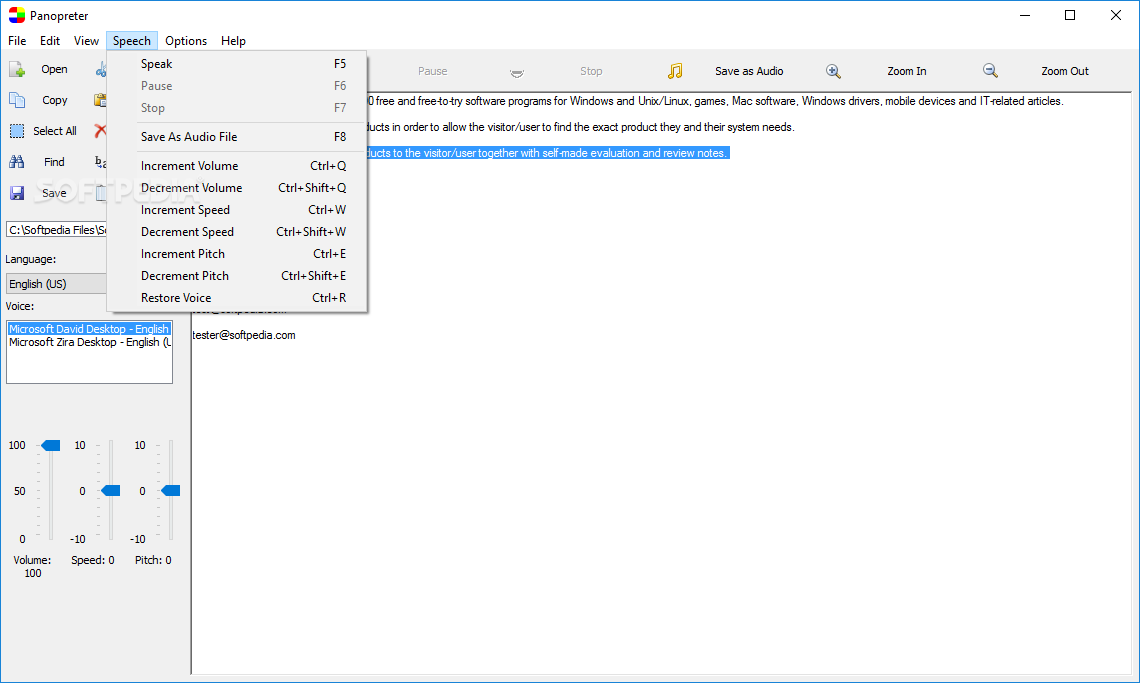1140x683 pixels.
Task: Click the Zoom Out magnifier icon
Action: 990,71
